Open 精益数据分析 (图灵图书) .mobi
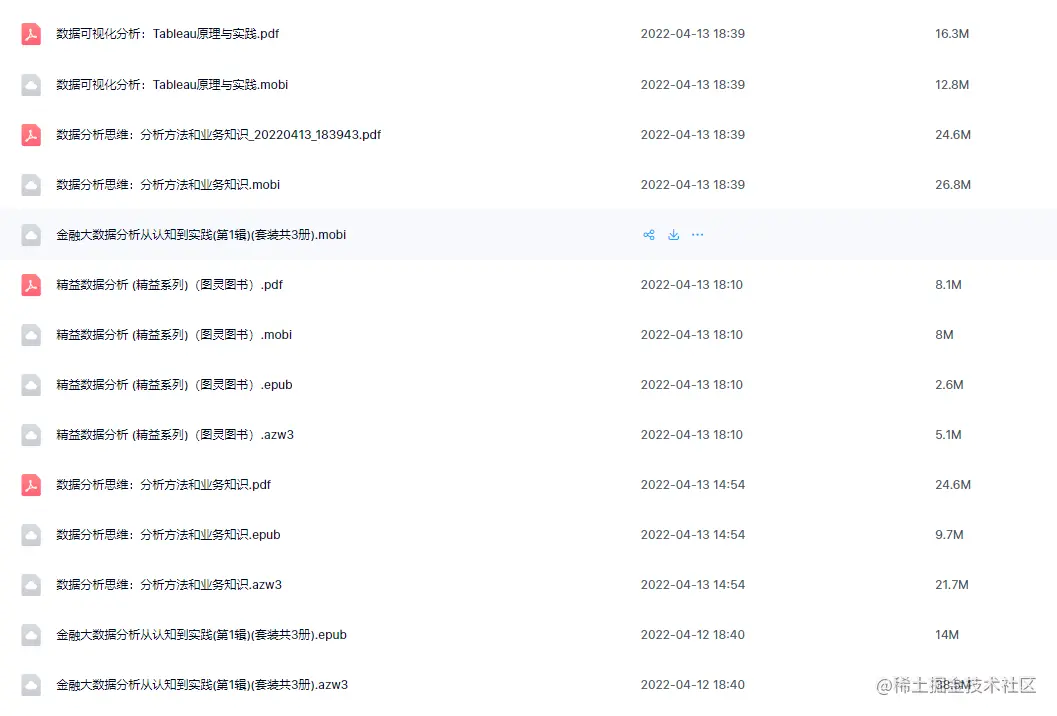 [x=174, y=334]
